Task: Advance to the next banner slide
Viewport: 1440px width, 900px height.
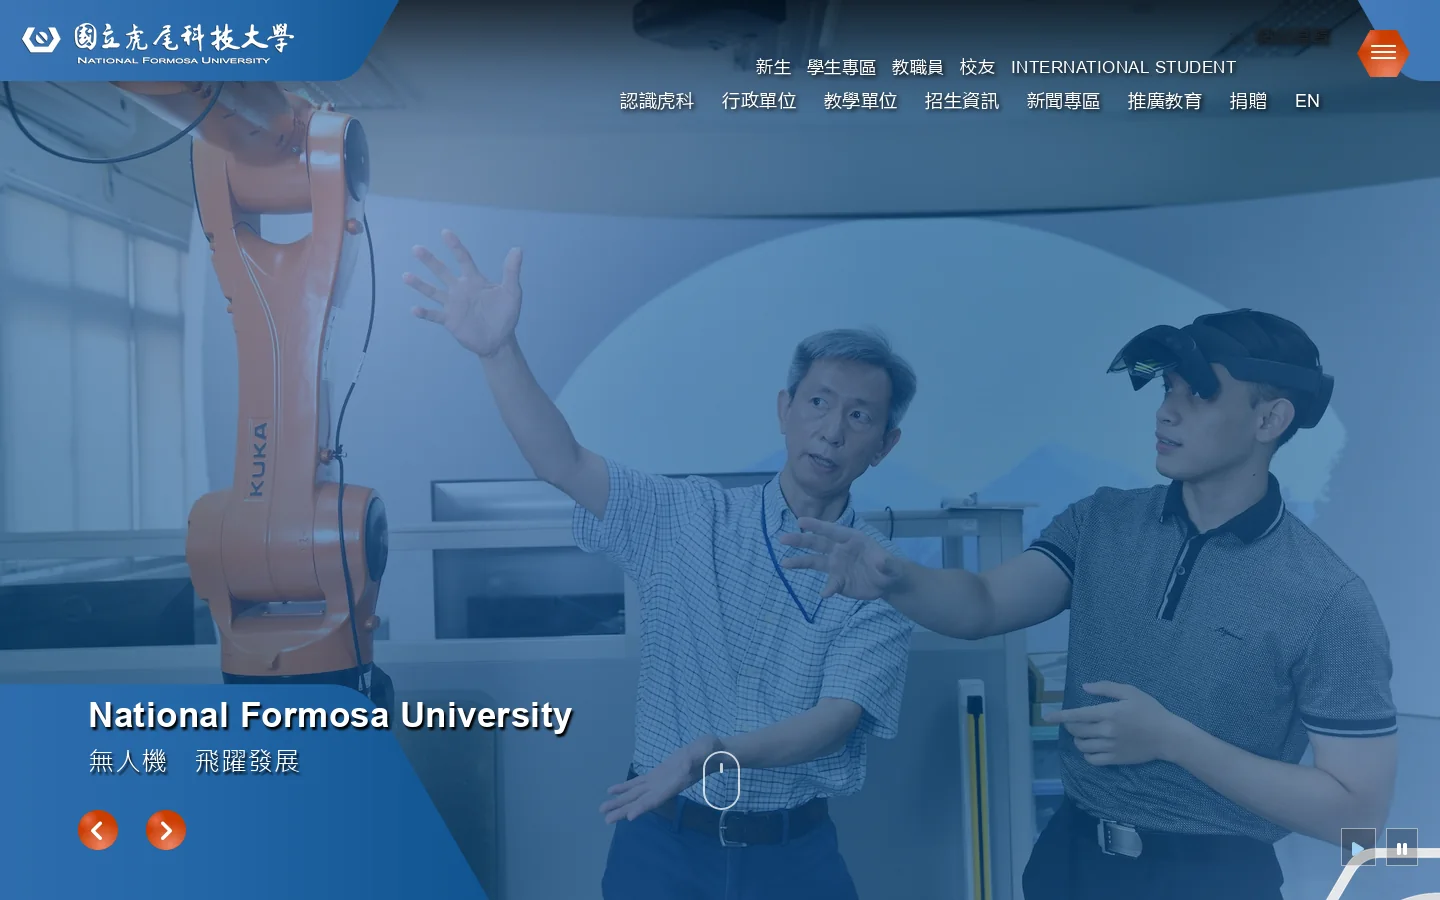Action: pyautogui.click(x=166, y=830)
